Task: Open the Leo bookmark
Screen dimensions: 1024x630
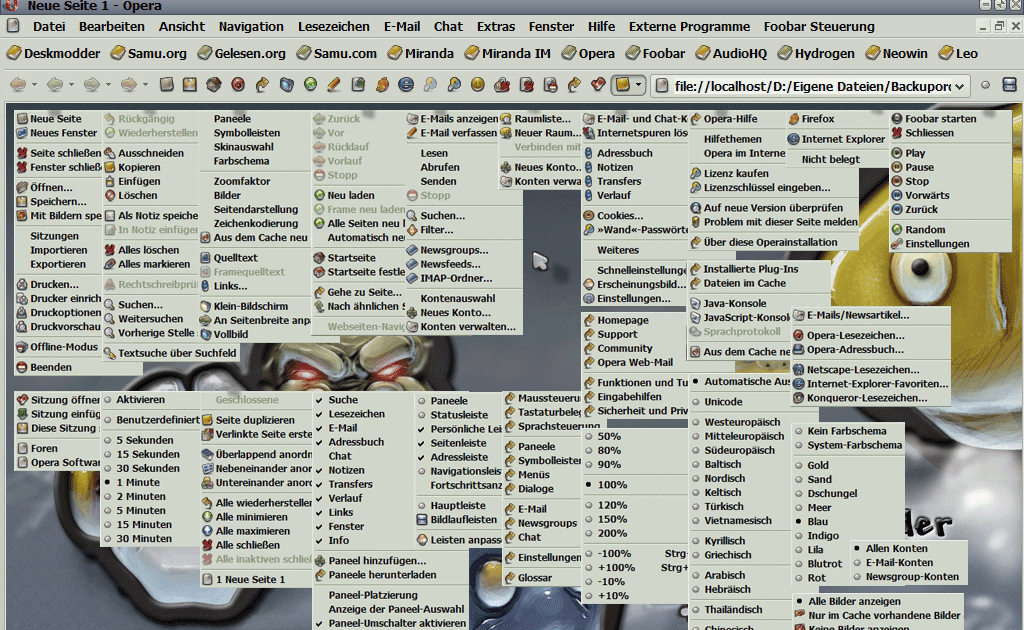Action: coord(959,54)
